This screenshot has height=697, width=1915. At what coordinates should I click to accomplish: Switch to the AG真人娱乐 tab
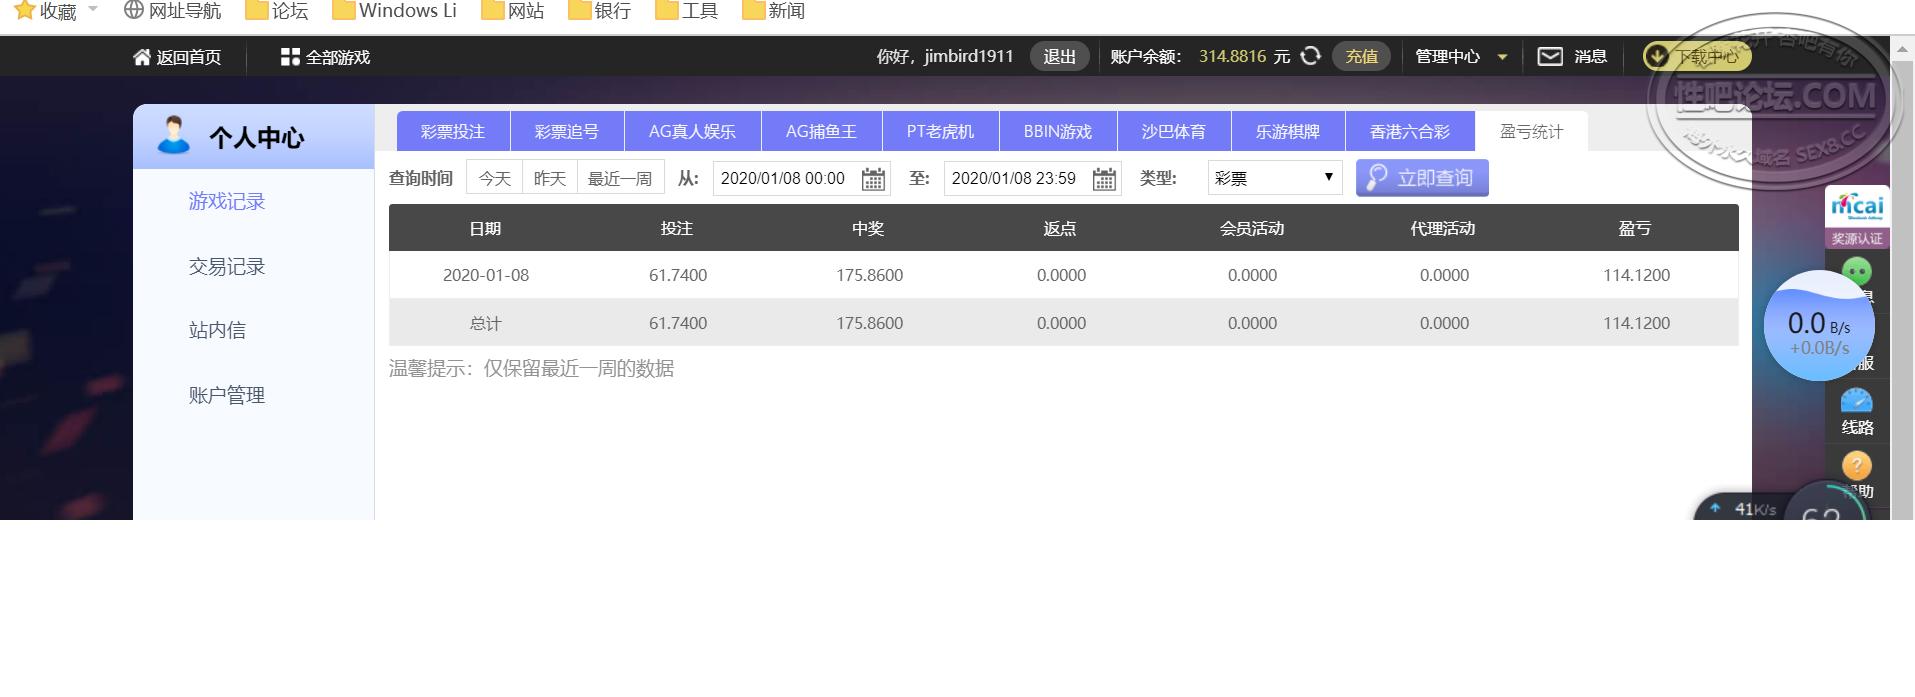point(692,132)
